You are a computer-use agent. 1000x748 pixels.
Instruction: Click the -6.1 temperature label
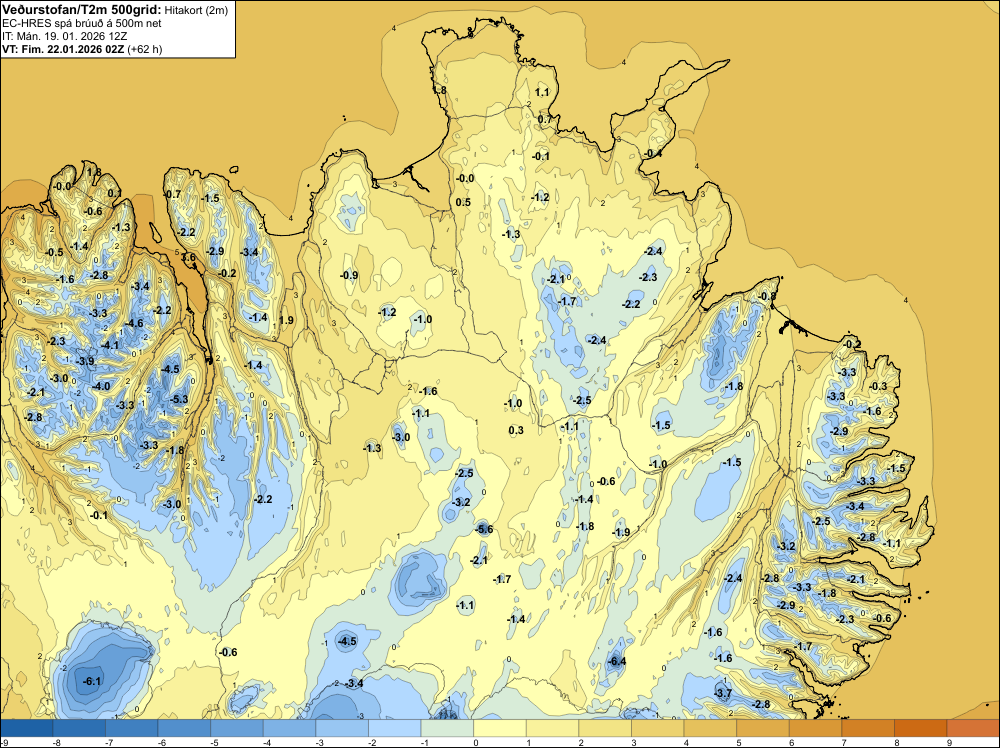[x=92, y=681]
